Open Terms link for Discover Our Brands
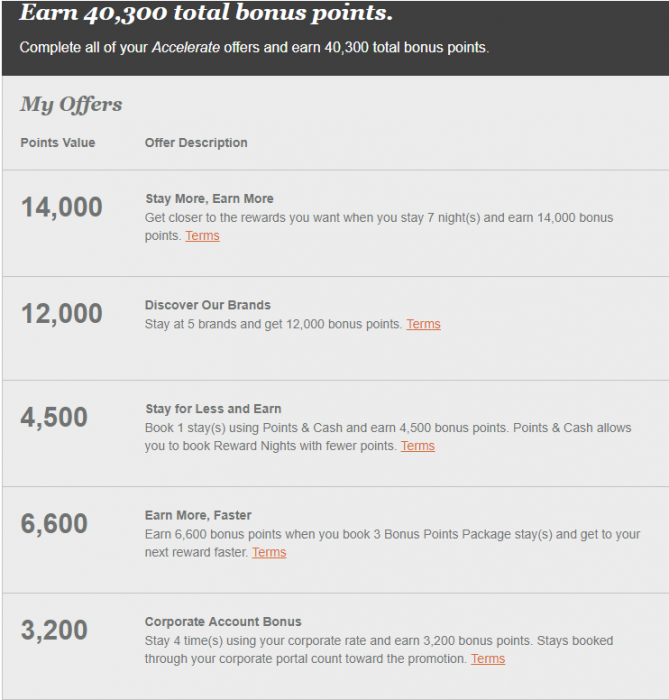 pos(423,324)
